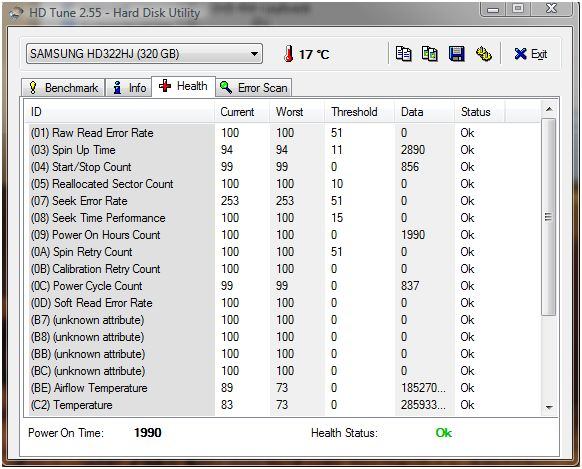
Task: Switch to the Benchmark tab
Action: [63, 88]
